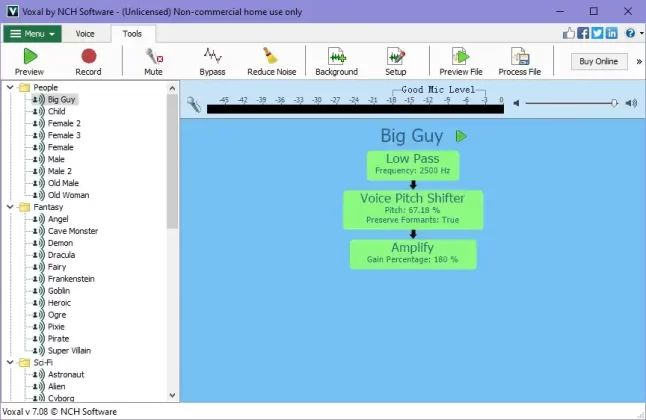Select the Demon voice
The height and width of the screenshot is (420, 646).
point(60,243)
